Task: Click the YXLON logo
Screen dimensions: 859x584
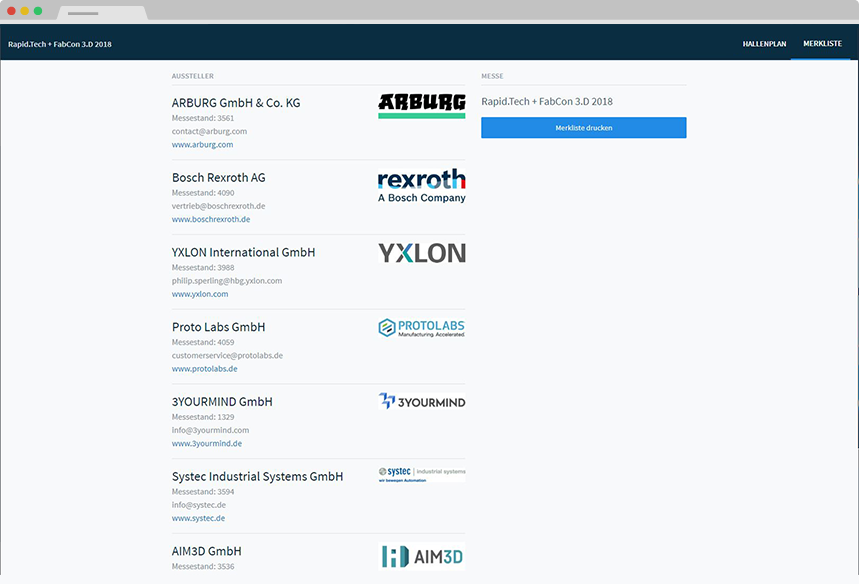Action: (x=422, y=253)
